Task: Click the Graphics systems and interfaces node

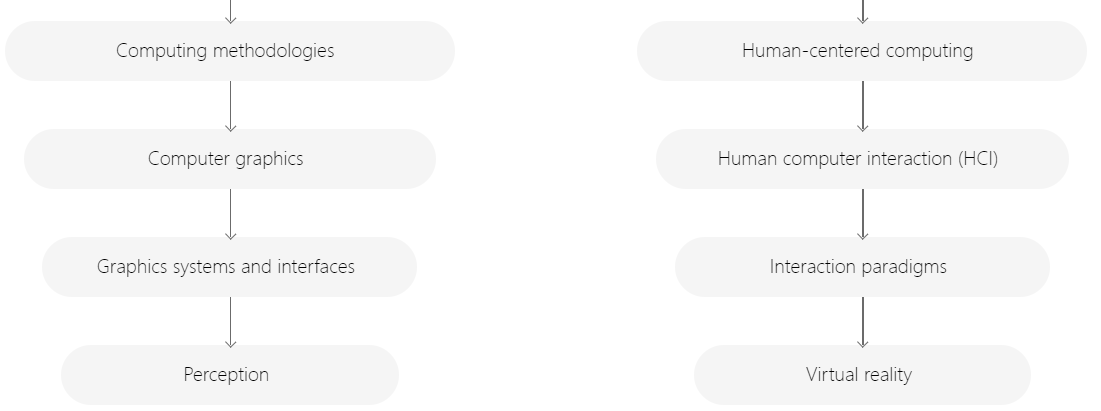Action: click(230, 267)
